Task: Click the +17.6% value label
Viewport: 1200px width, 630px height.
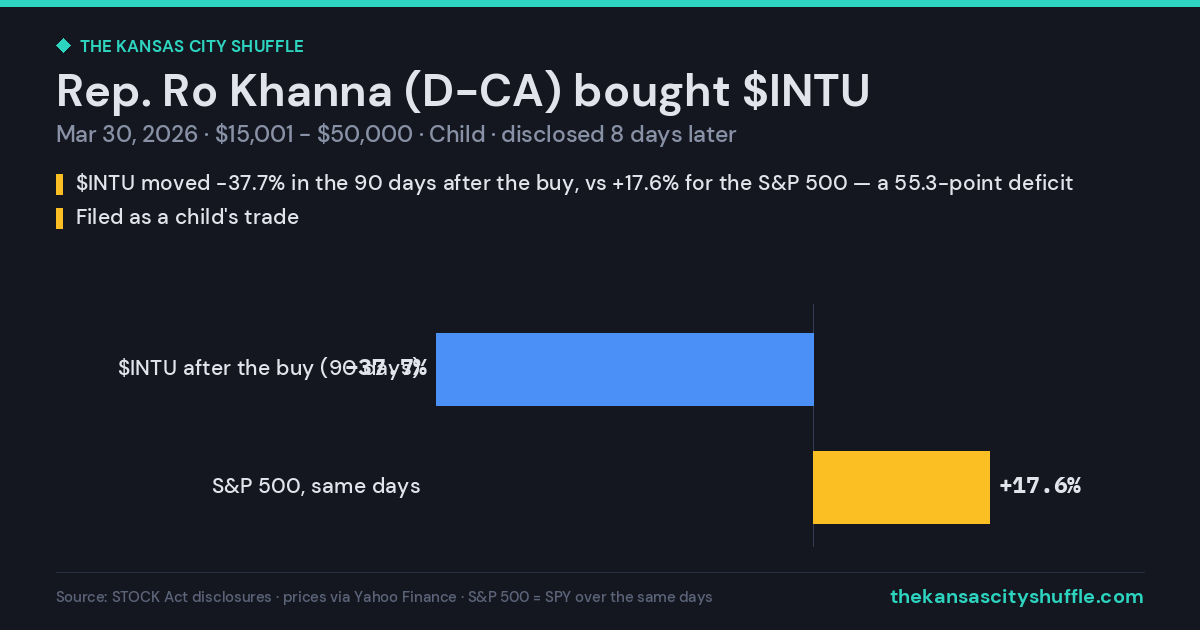Action: pos(1040,486)
